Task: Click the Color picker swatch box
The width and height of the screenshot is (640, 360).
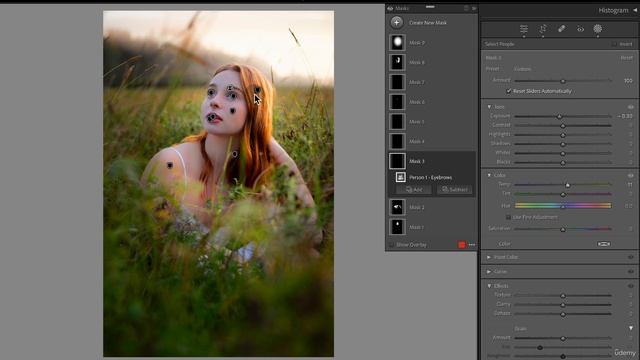Action: tap(604, 244)
